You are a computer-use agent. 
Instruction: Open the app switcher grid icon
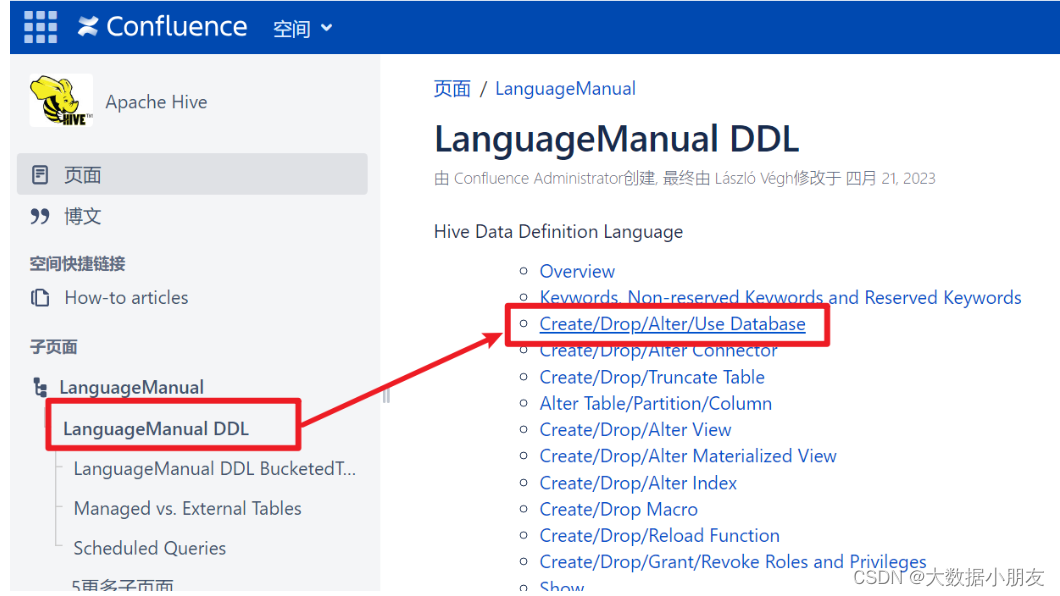pyautogui.click(x=41, y=27)
